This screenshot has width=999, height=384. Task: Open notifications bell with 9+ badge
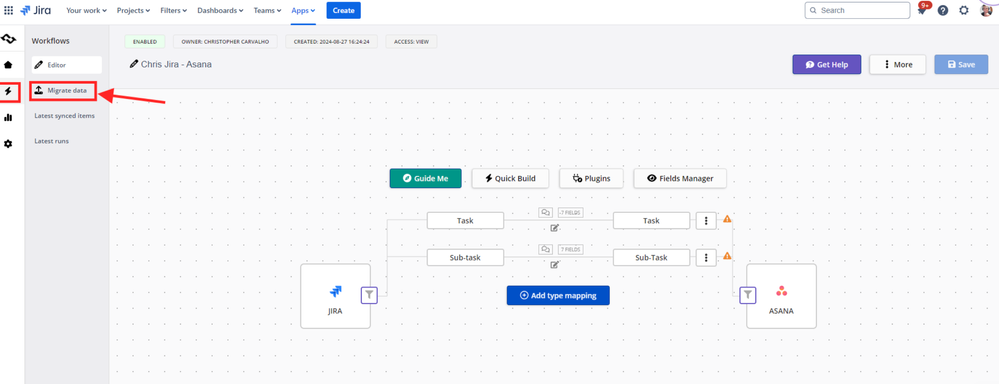click(x=923, y=10)
